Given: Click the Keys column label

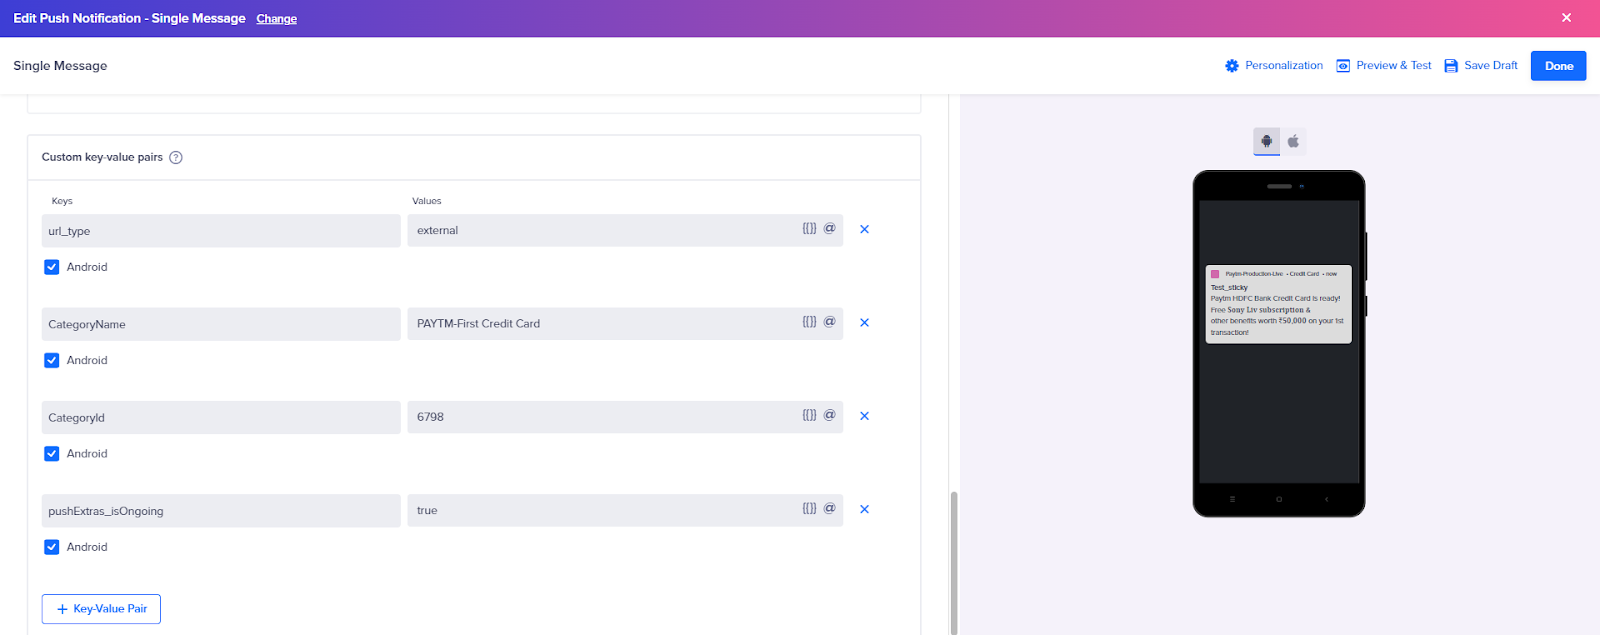Looking at the screenshot, I should pyautogui.click(x=62, y=201).
